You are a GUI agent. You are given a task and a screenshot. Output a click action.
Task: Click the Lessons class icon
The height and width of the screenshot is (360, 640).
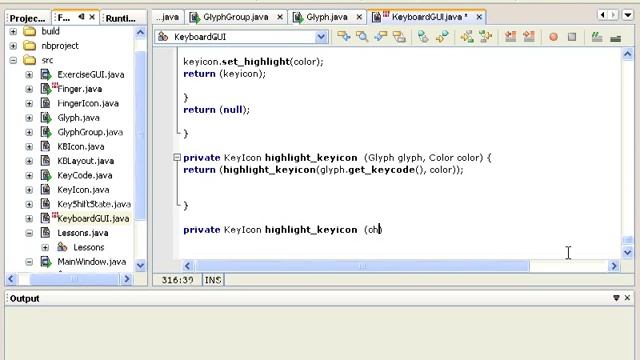tap(62, 247)
